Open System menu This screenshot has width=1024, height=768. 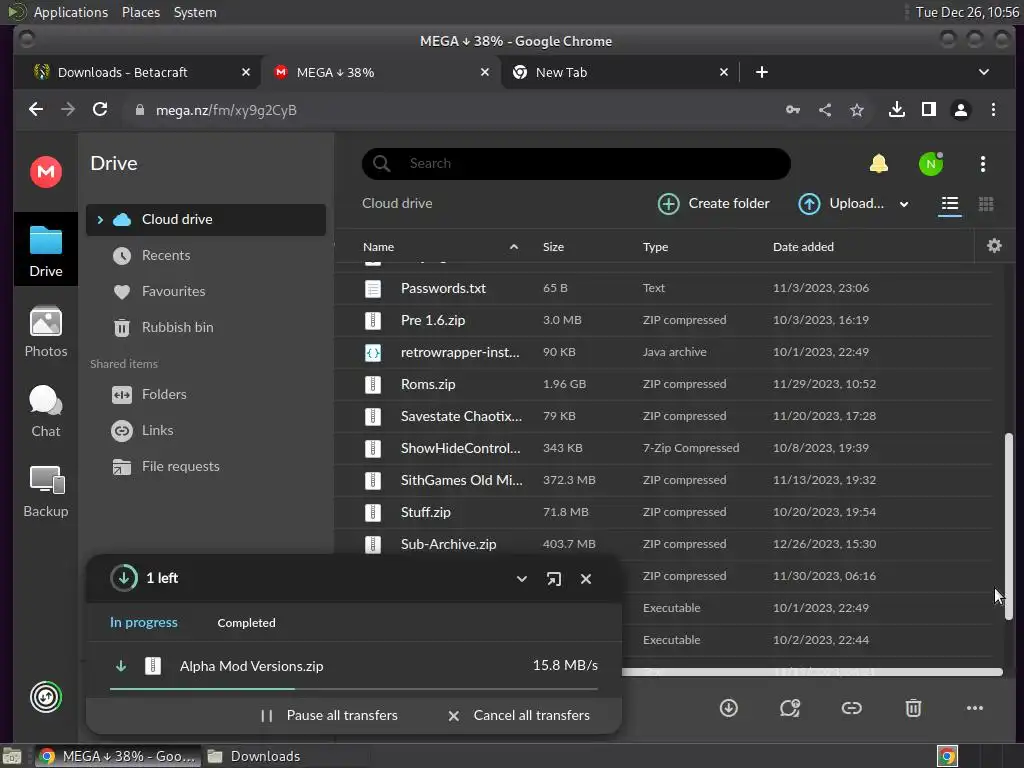coord(195,12)
